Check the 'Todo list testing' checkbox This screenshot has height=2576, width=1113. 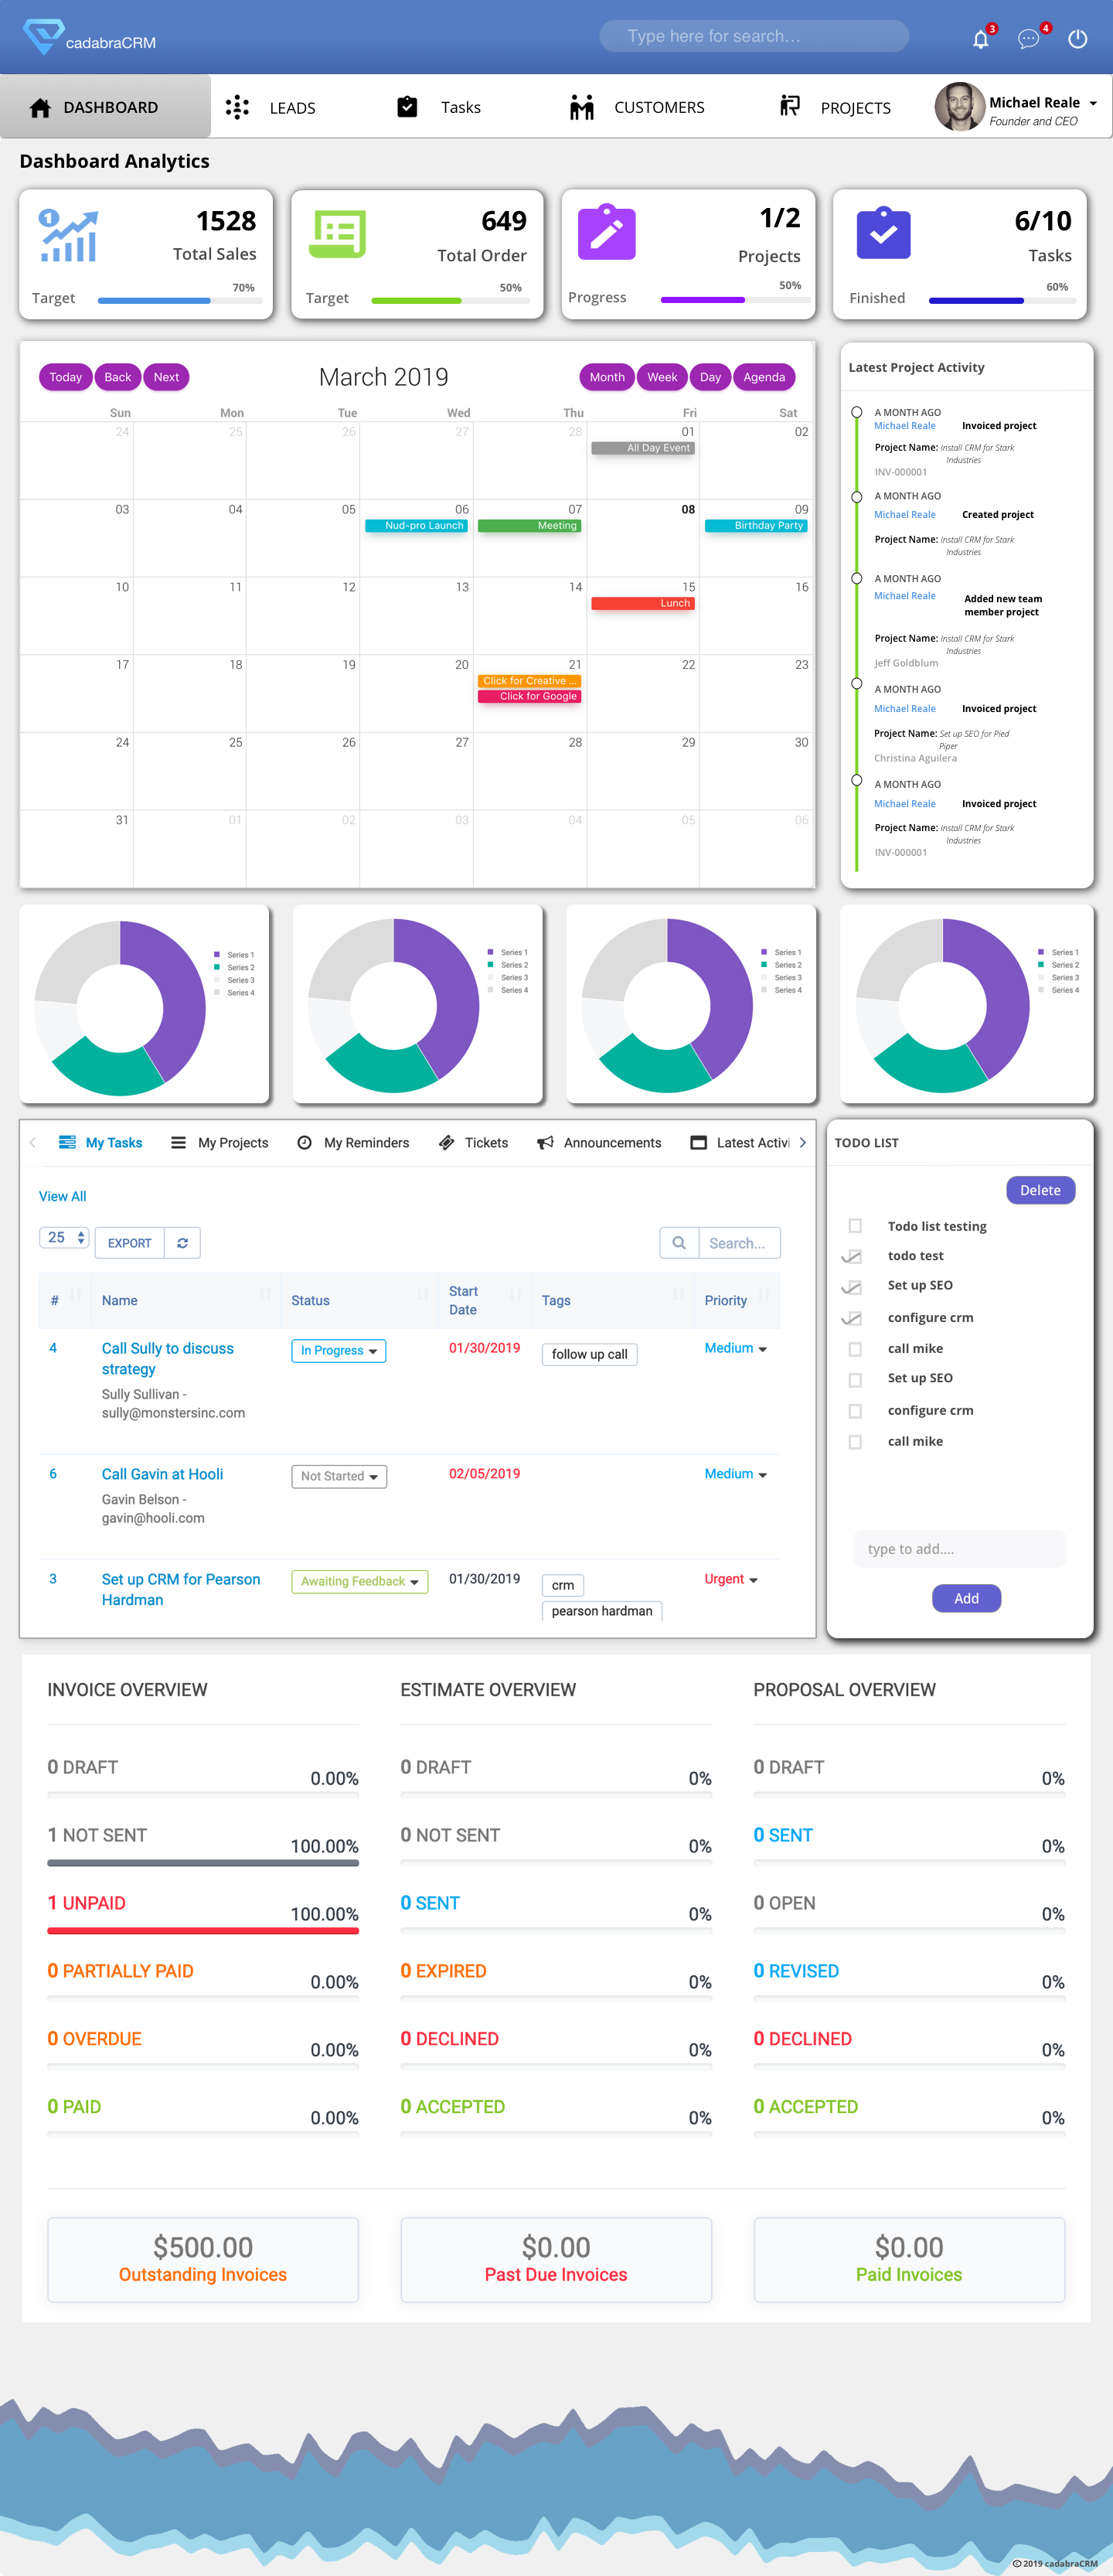(855, 1226)
